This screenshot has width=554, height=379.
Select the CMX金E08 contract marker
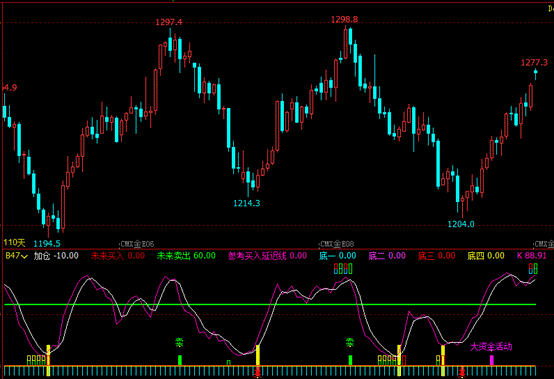(336, 244)
